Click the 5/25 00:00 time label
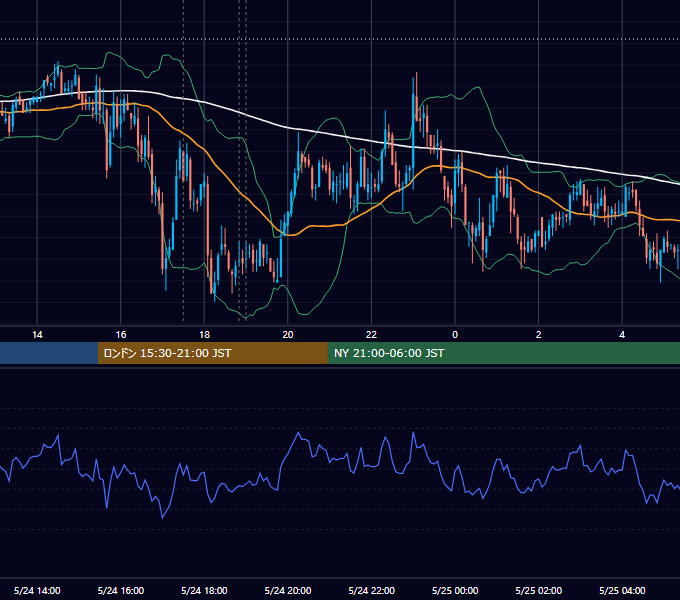 click(x=455, y=590)
